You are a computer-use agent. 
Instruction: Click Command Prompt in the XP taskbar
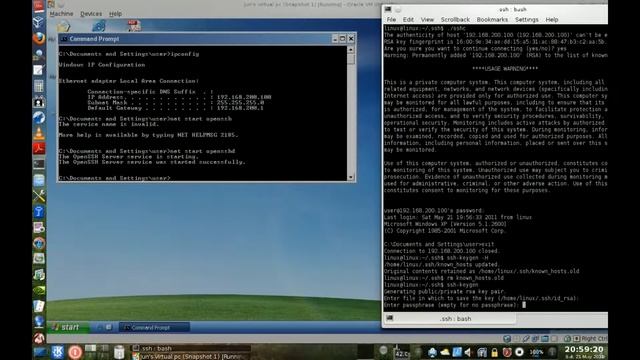[x=154, y=327]
